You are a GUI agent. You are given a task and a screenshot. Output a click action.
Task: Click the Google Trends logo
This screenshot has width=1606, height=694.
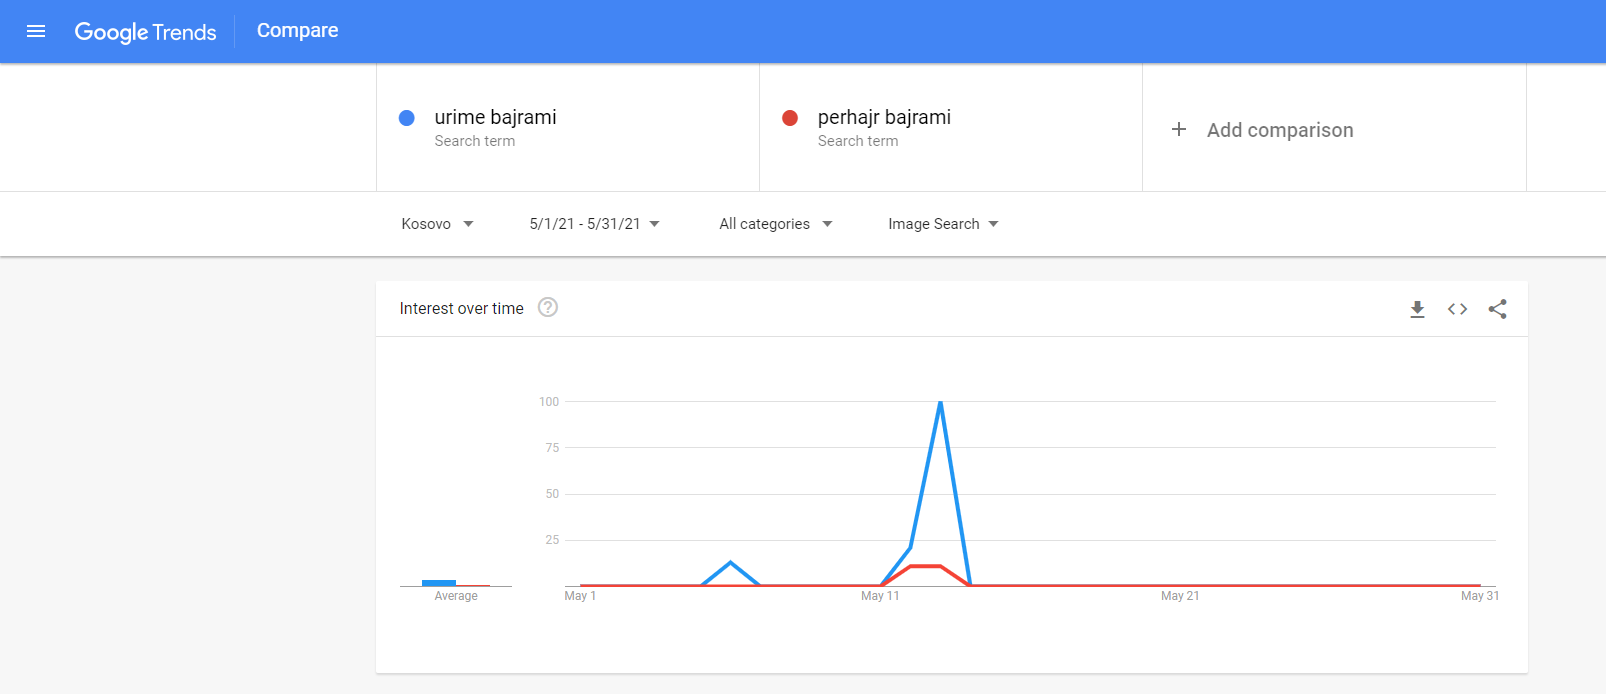point(145,32)
